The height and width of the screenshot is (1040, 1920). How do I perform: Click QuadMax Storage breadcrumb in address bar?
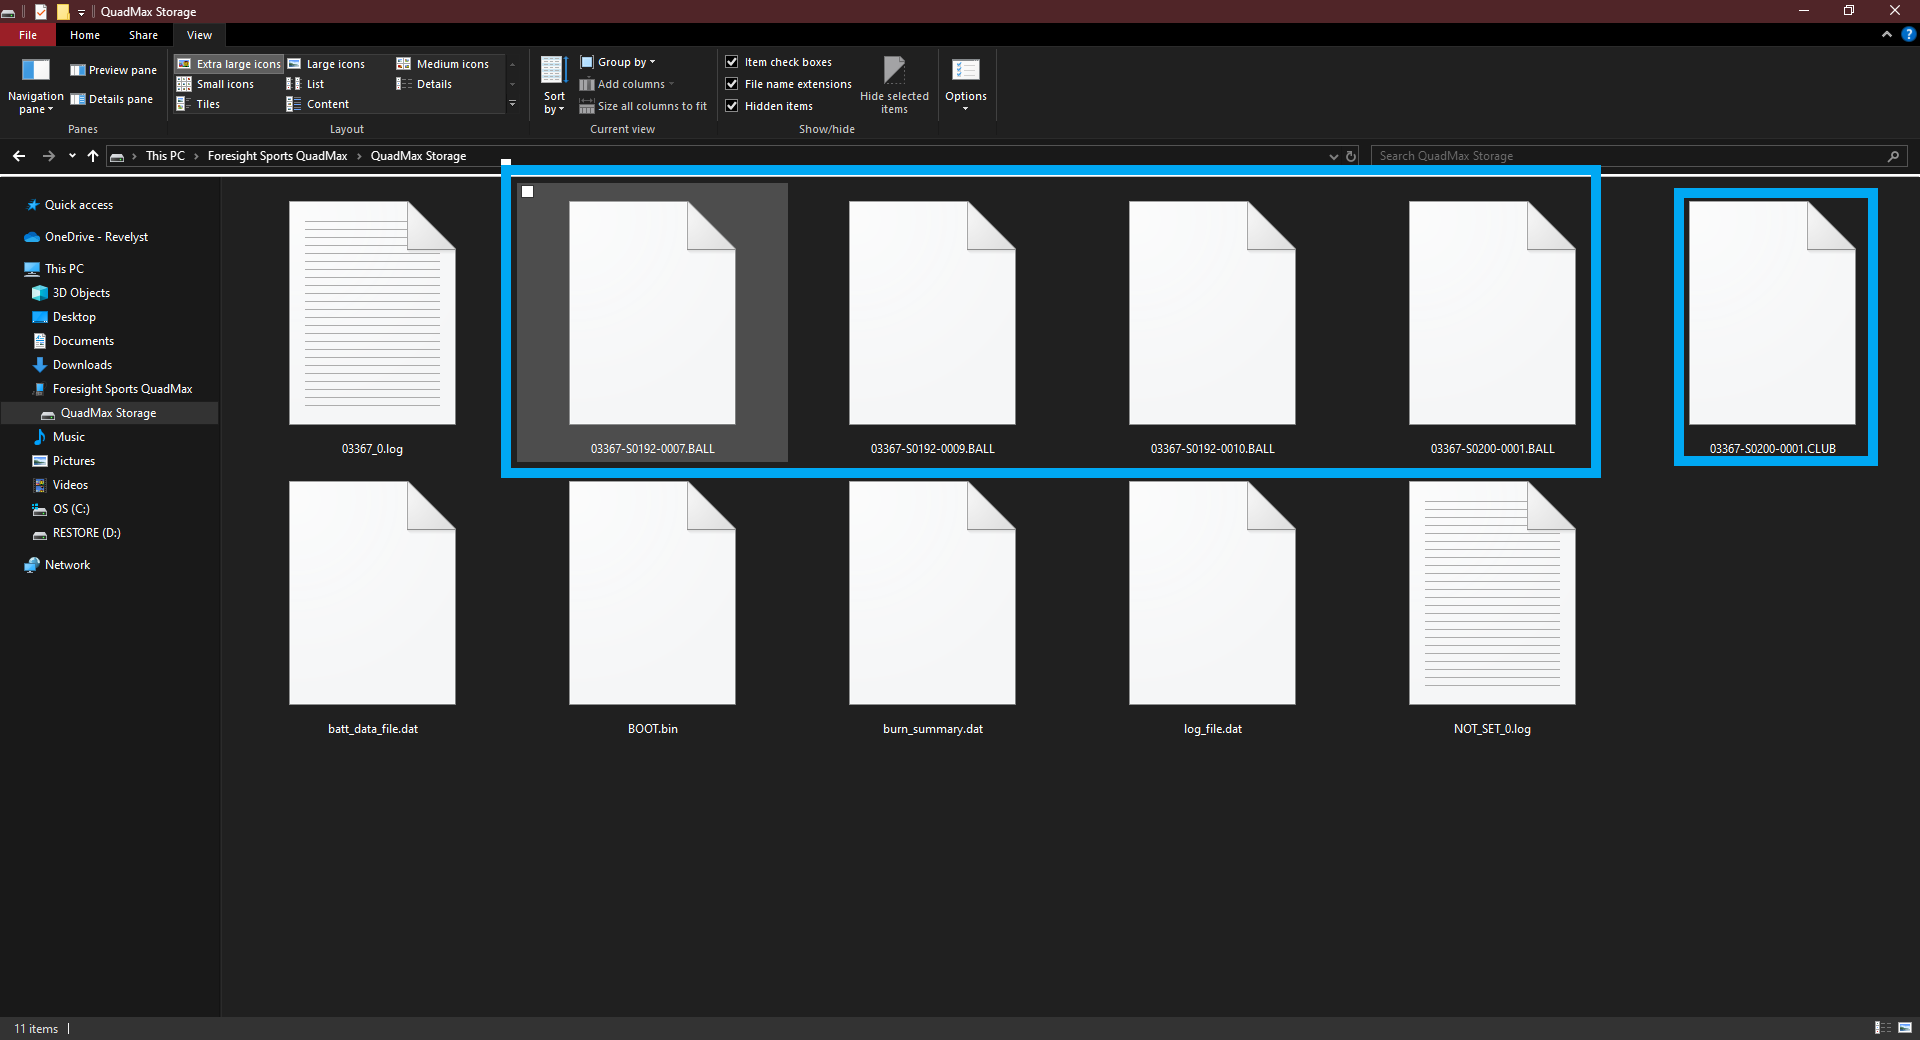coord(418,156)
